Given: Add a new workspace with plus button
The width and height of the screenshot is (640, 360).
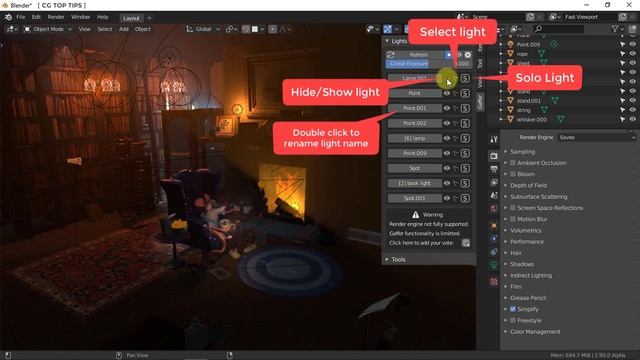Looking at the screenshot, I should [149, 18].
